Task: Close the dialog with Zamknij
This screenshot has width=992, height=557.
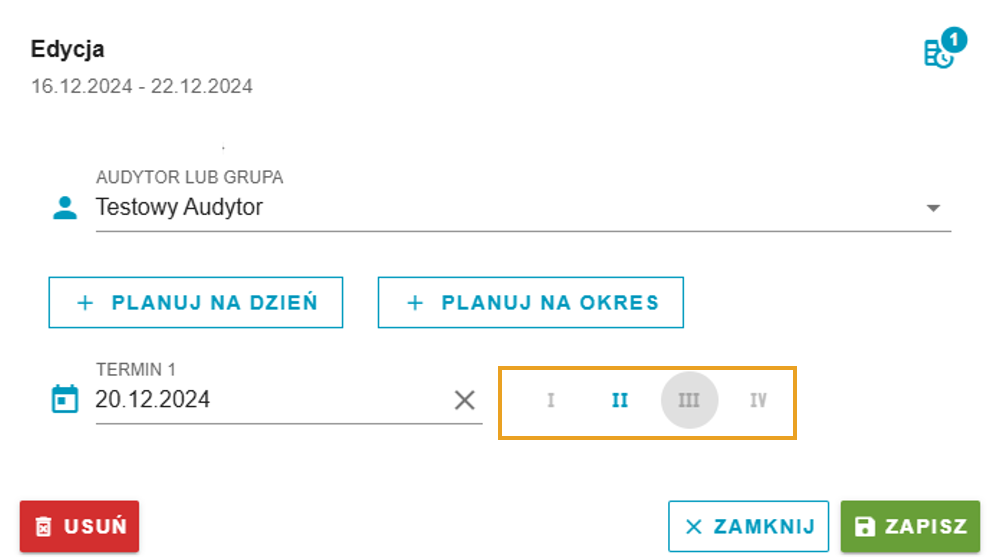Action: [748, 527]
